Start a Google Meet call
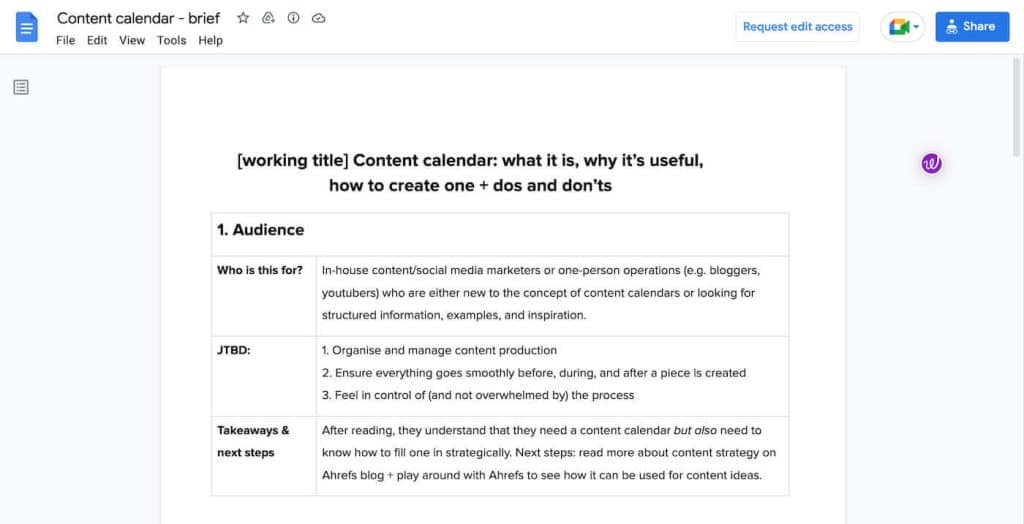This screenshot has height=524, width=1024. tap(902, 27)
